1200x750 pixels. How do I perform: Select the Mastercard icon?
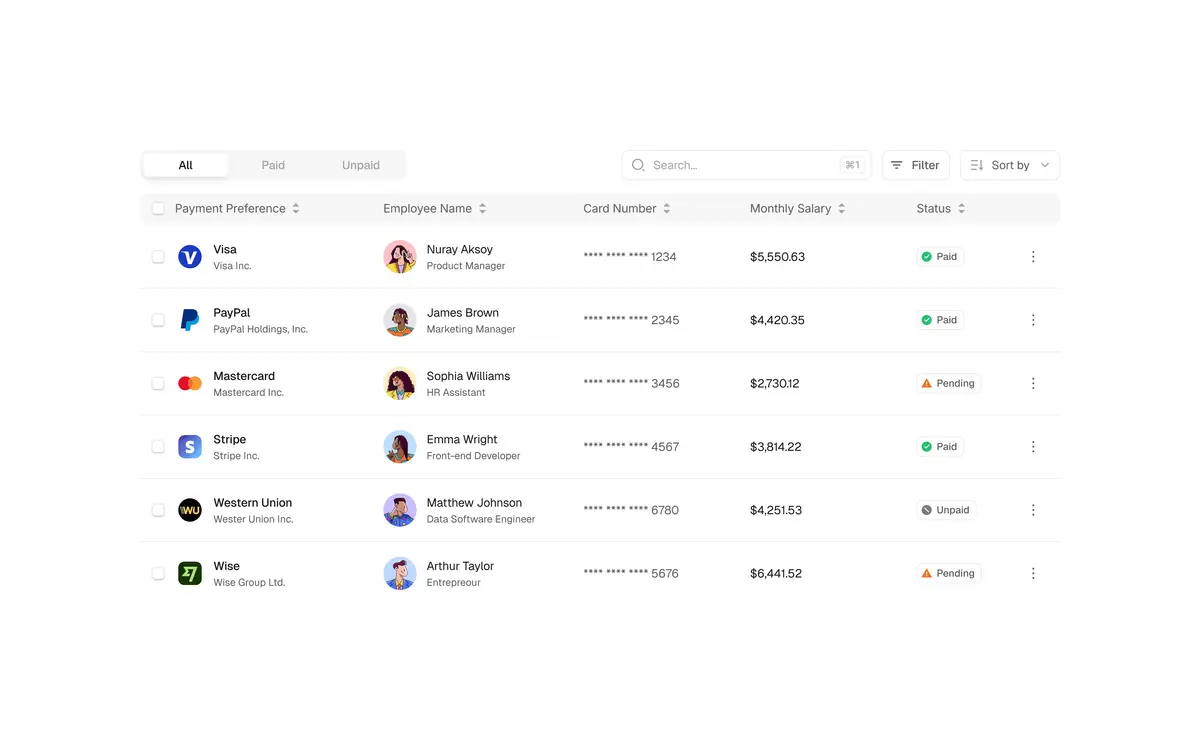(190, 383)
